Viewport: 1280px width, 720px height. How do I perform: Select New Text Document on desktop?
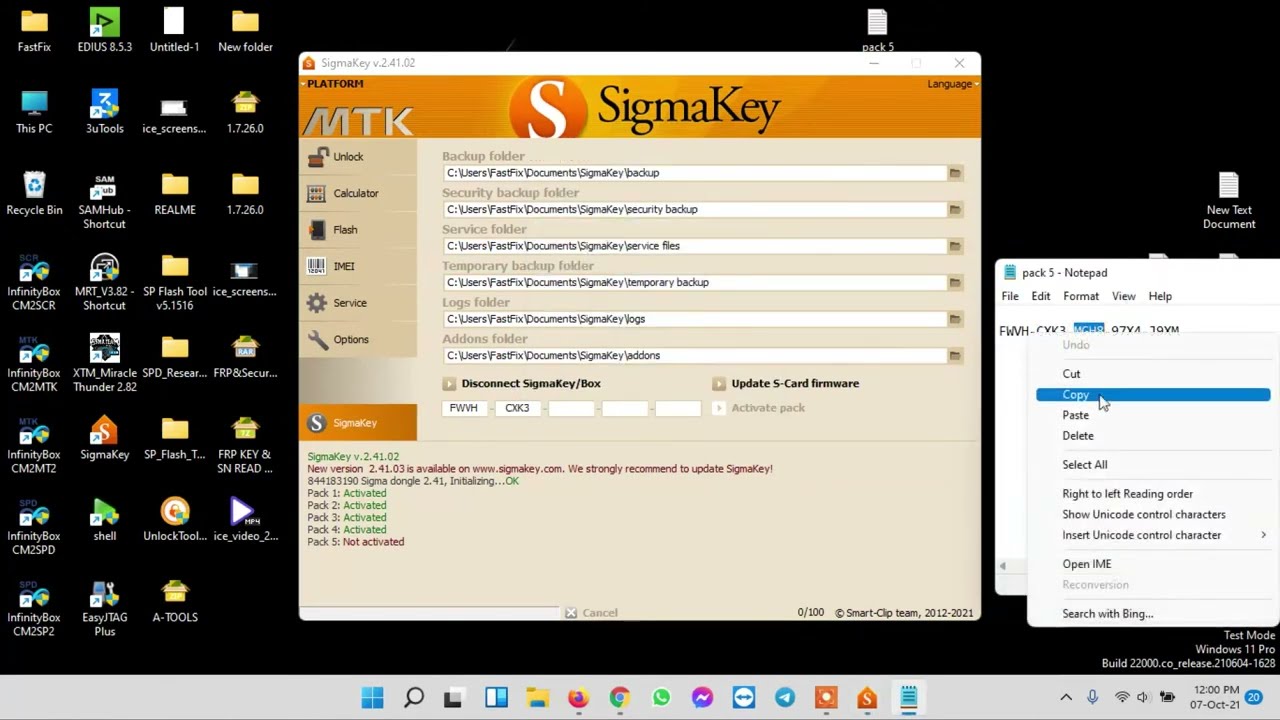pos(1229,201)
